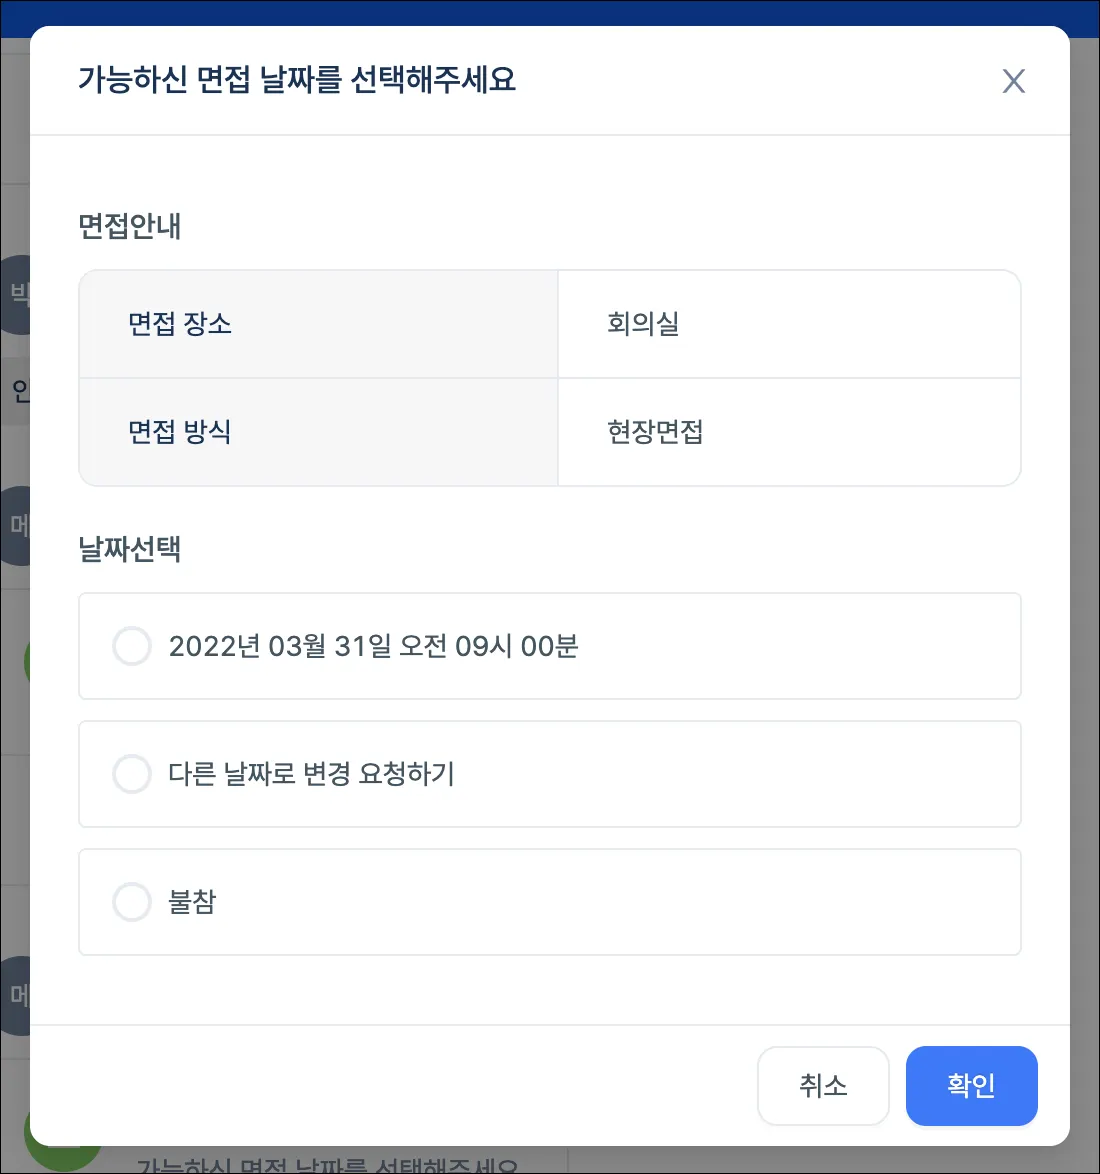Click the partially hidden top-left gray avatar
Image resolution: width=1100 pixels, height=1174 pixels.
pos(15,294)
